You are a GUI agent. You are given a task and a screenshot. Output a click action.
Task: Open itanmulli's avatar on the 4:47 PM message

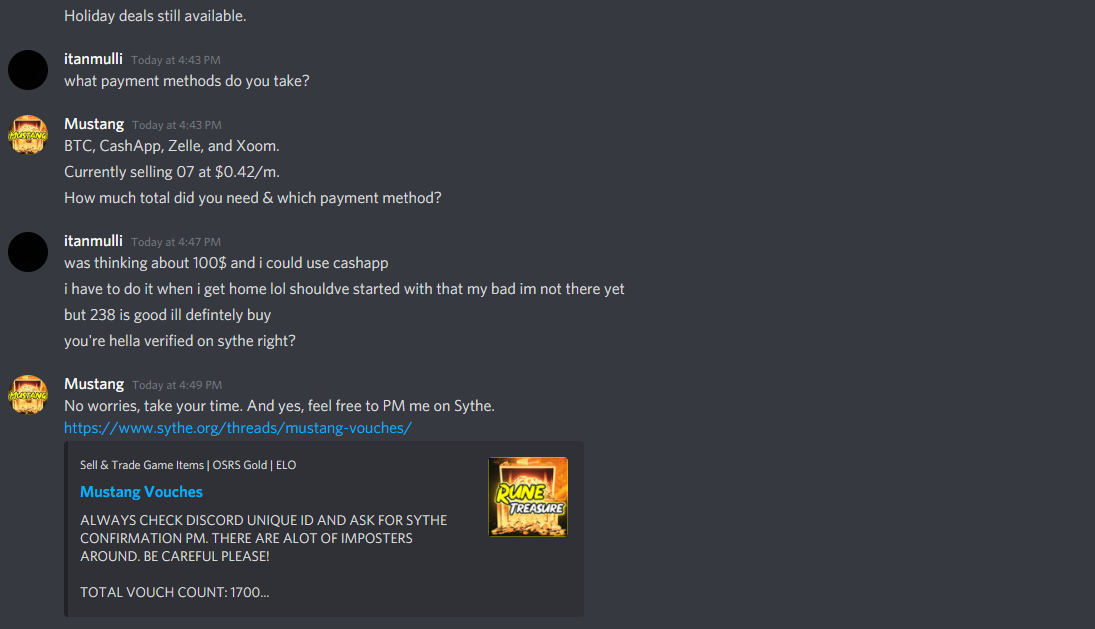(x=28, y=251)
